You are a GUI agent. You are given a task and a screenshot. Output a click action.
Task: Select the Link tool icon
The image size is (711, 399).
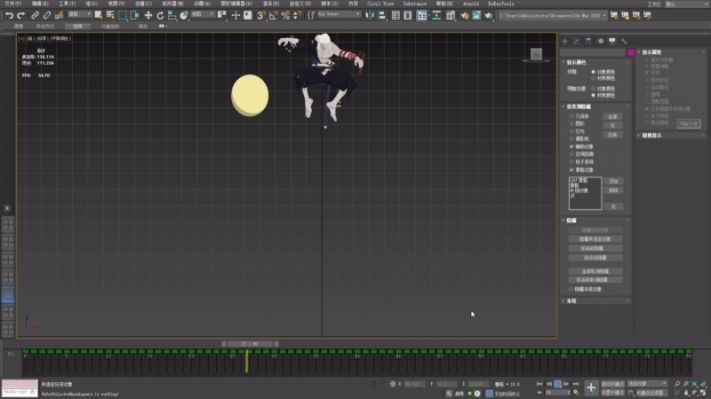pyautogui.click(x=35, y=15)
